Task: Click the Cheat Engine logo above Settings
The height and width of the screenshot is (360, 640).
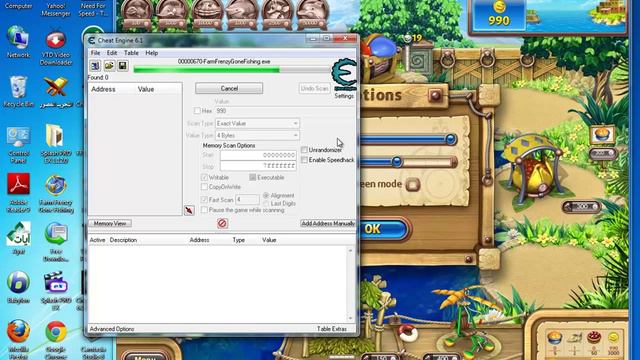Action: click(344, 75)
